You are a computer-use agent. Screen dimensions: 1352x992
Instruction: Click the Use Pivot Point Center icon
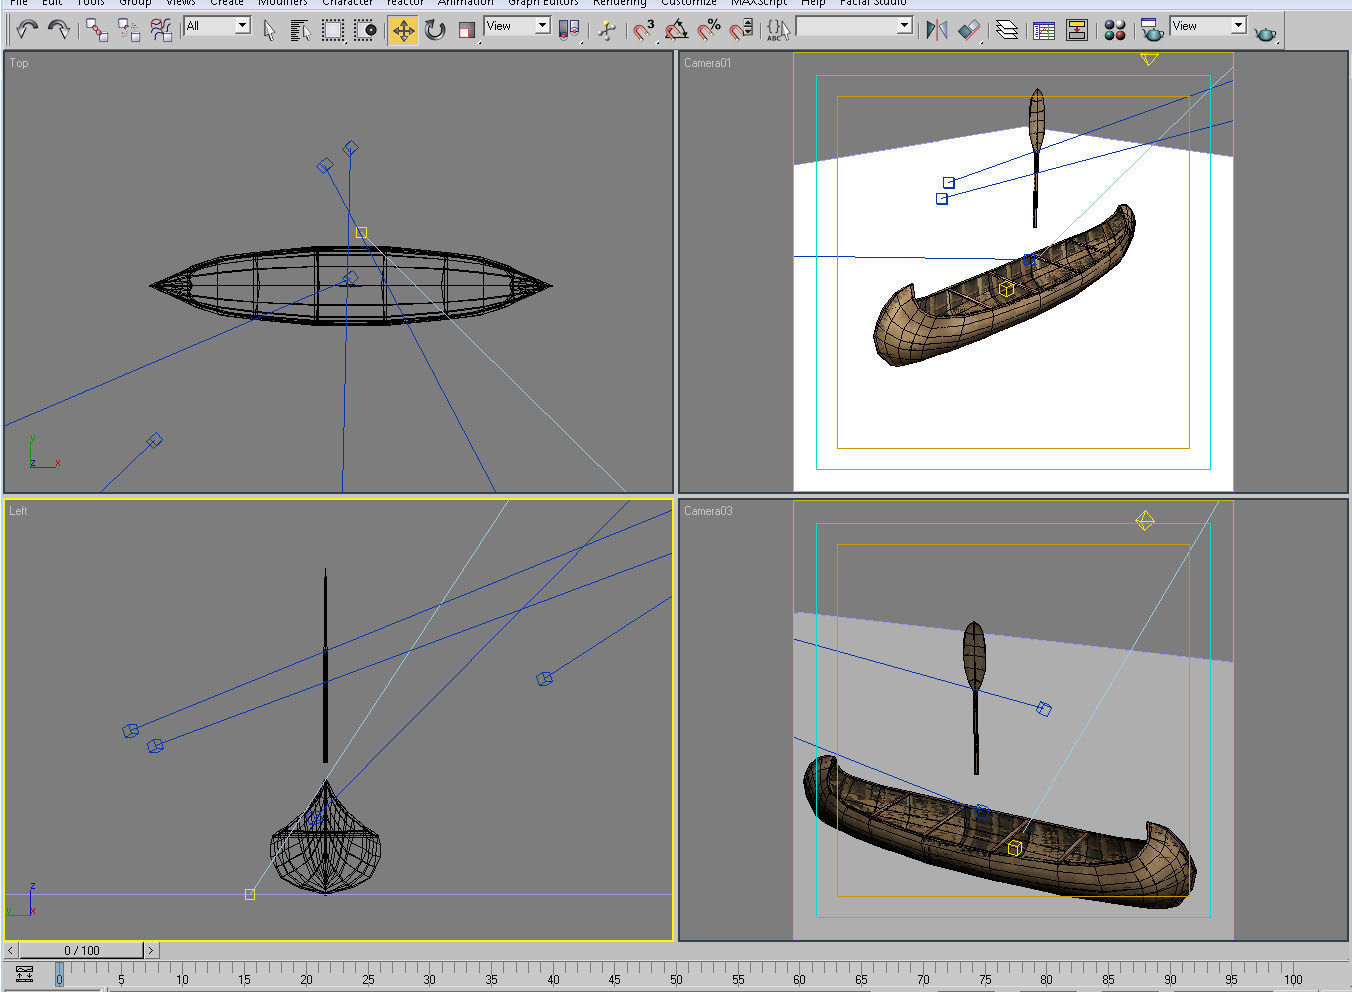[x=569, y=30]
